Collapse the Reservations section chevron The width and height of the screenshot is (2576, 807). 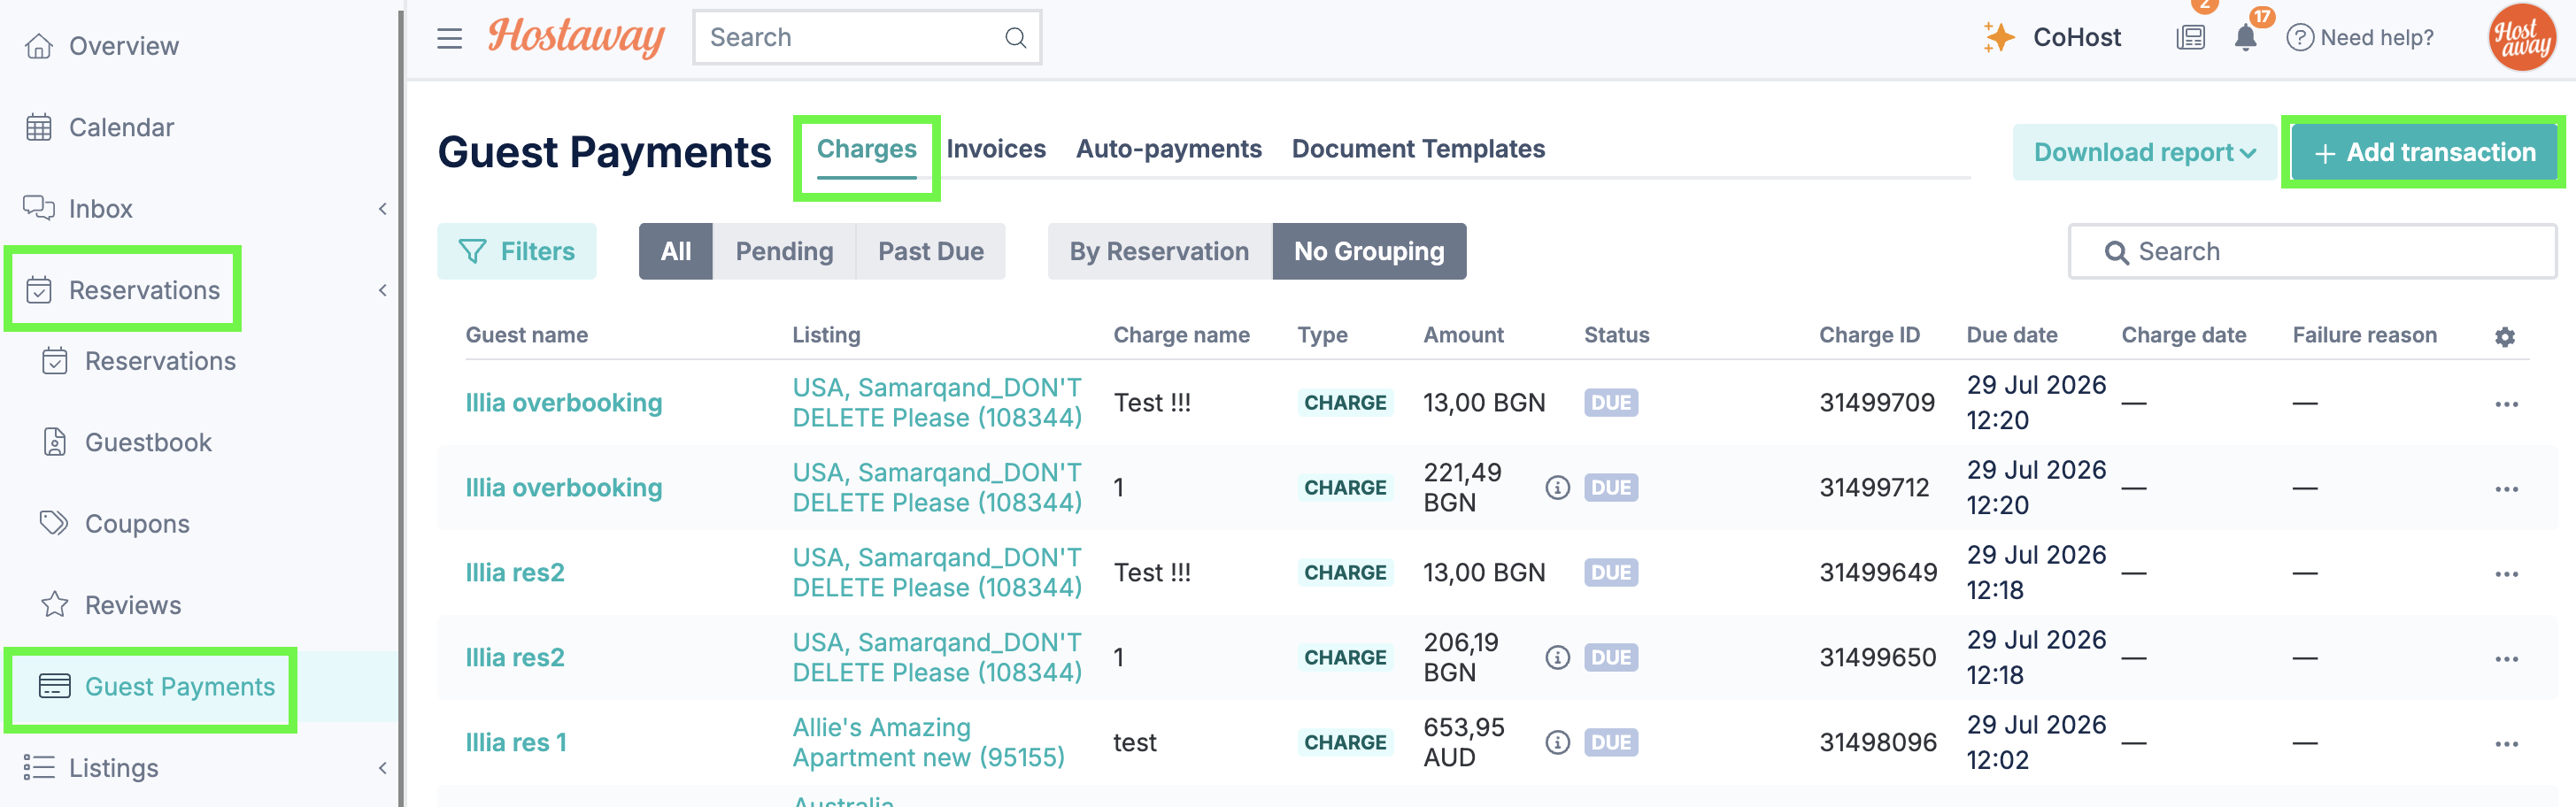(x=382, y=290)
